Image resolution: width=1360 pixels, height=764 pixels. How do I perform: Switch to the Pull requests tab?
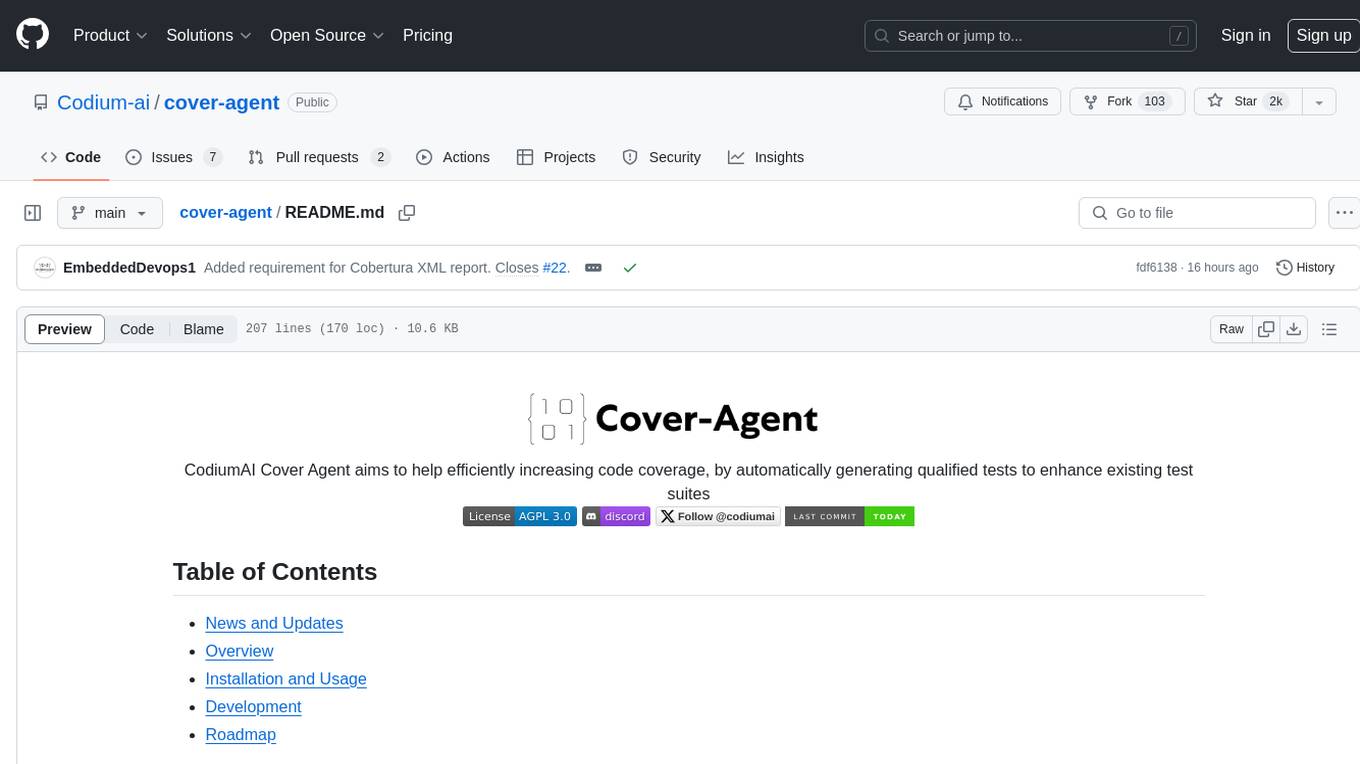tap(319, 157)
